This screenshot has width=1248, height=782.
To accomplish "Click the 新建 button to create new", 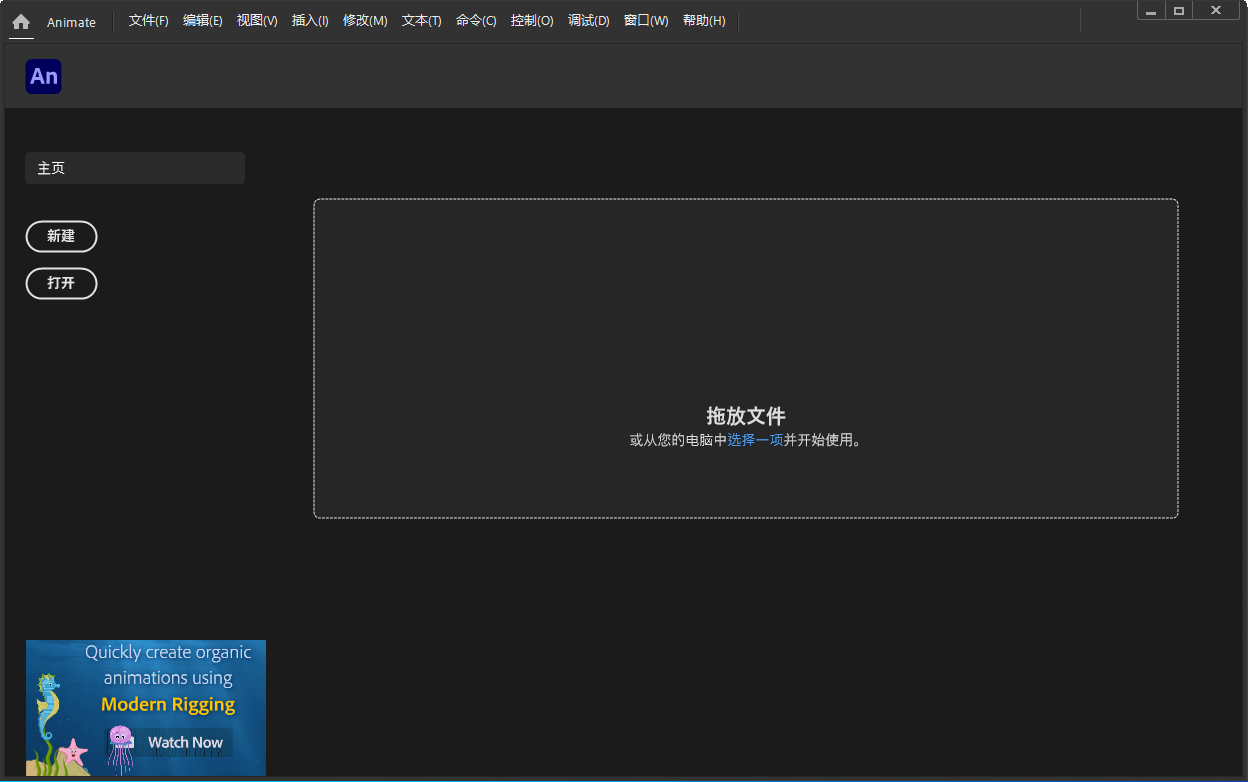I will (x=61, y=236).
